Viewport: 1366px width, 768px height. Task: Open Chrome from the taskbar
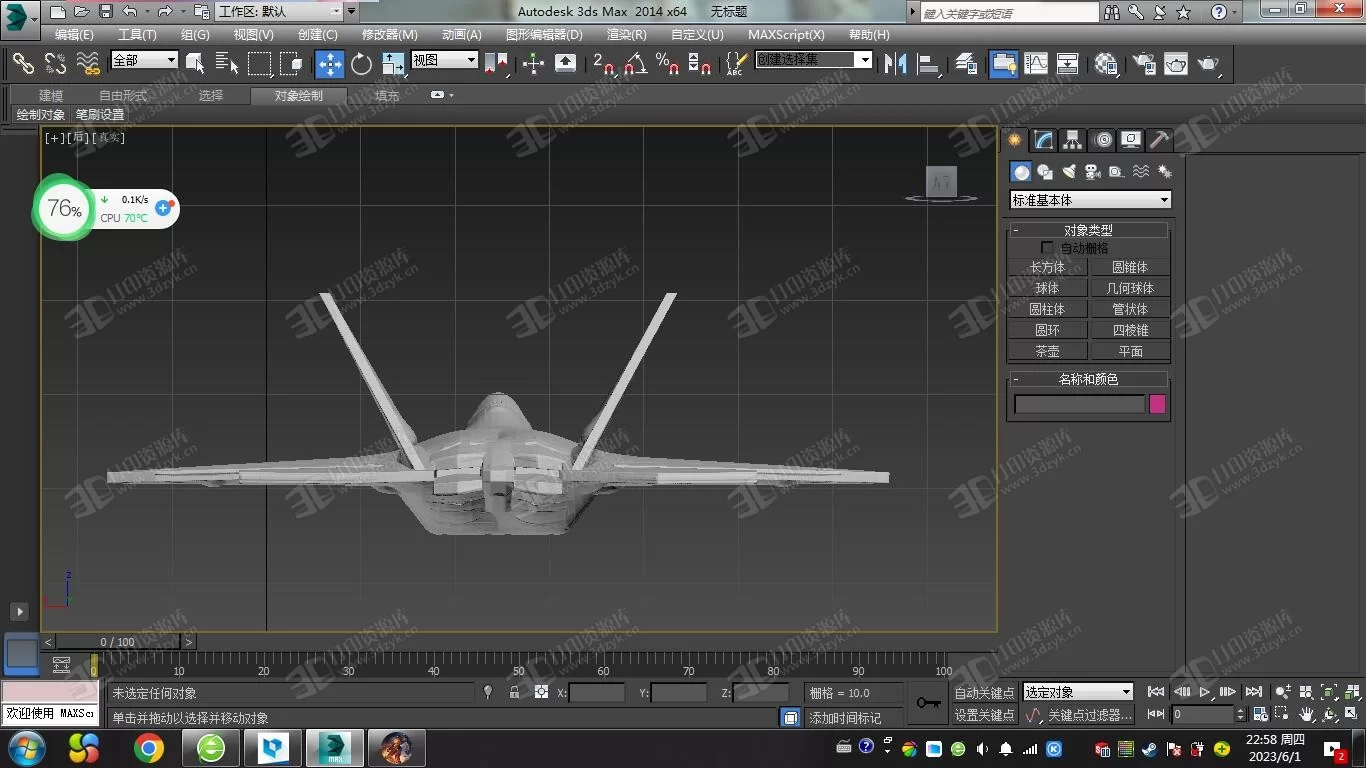(149, 748)
